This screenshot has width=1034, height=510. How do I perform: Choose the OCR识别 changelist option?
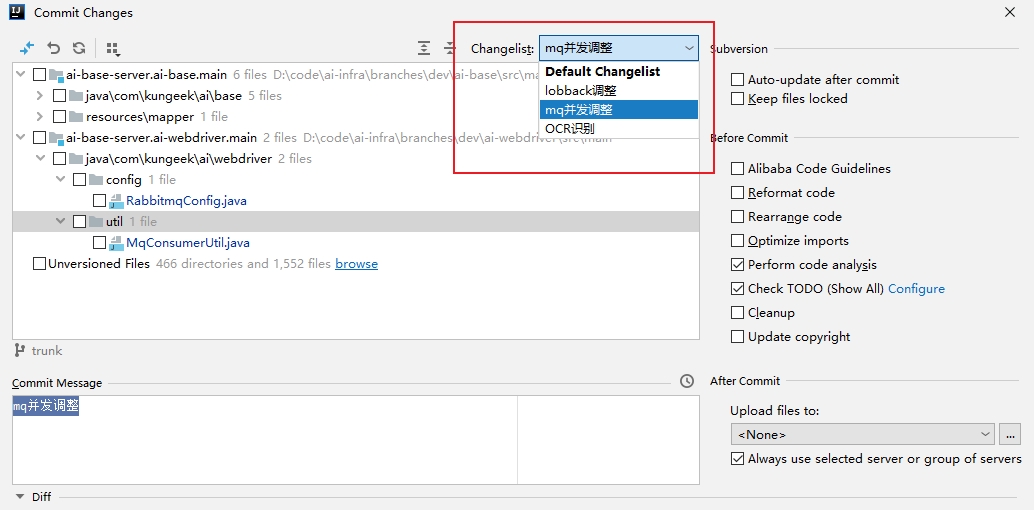570,129
